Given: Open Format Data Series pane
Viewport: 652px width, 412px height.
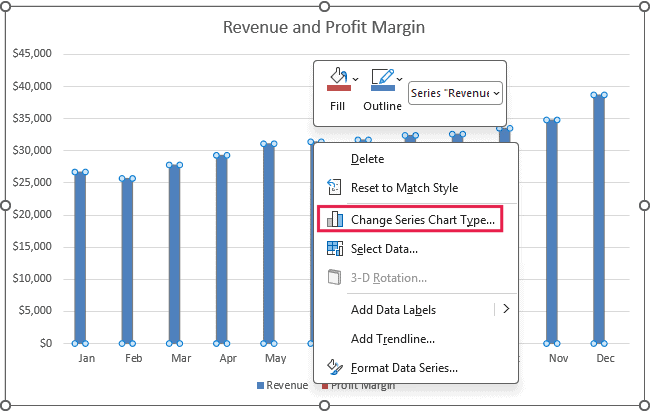Looking at the screenshot, I should point(416,368).
